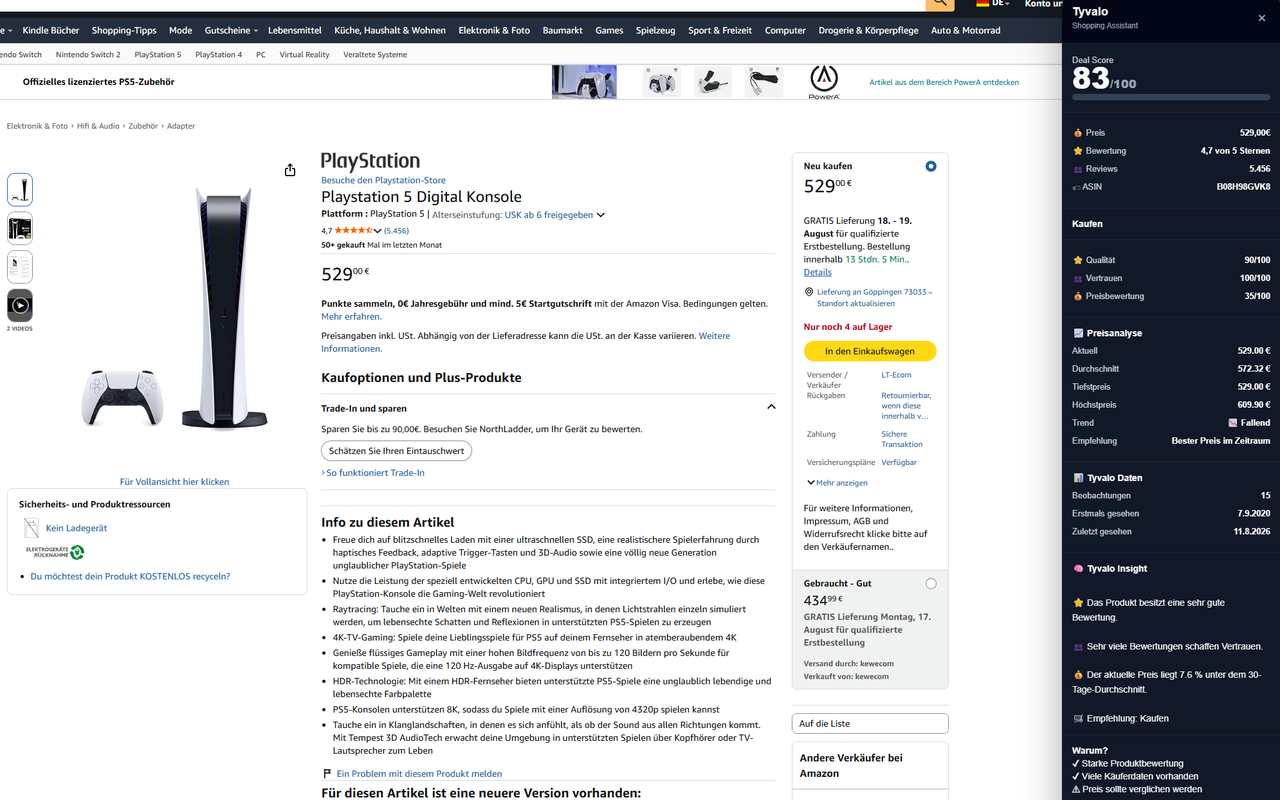Open the Computer category
The width and height of the screenshot is (1280, 800).
(x=785, y=31)
